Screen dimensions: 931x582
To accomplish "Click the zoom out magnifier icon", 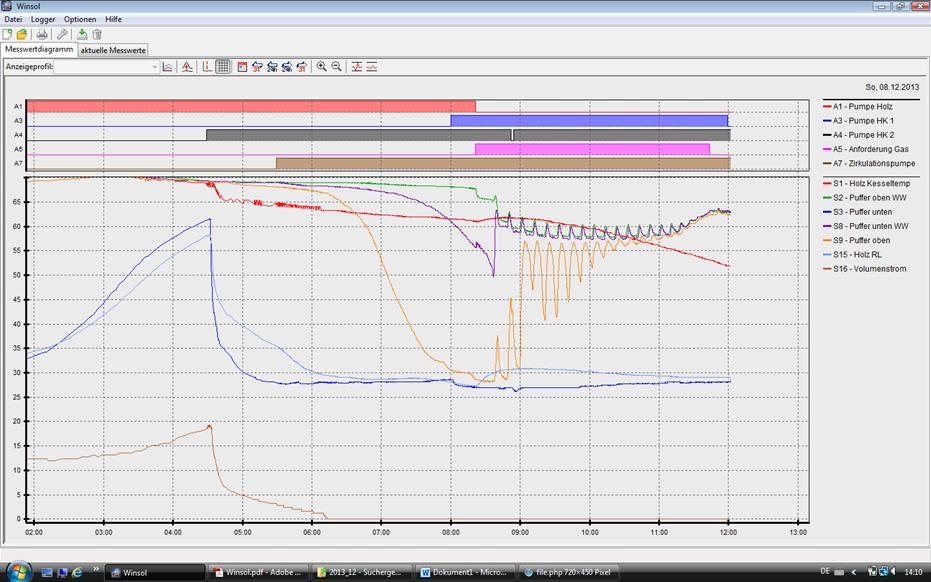I will coord(337,67).
